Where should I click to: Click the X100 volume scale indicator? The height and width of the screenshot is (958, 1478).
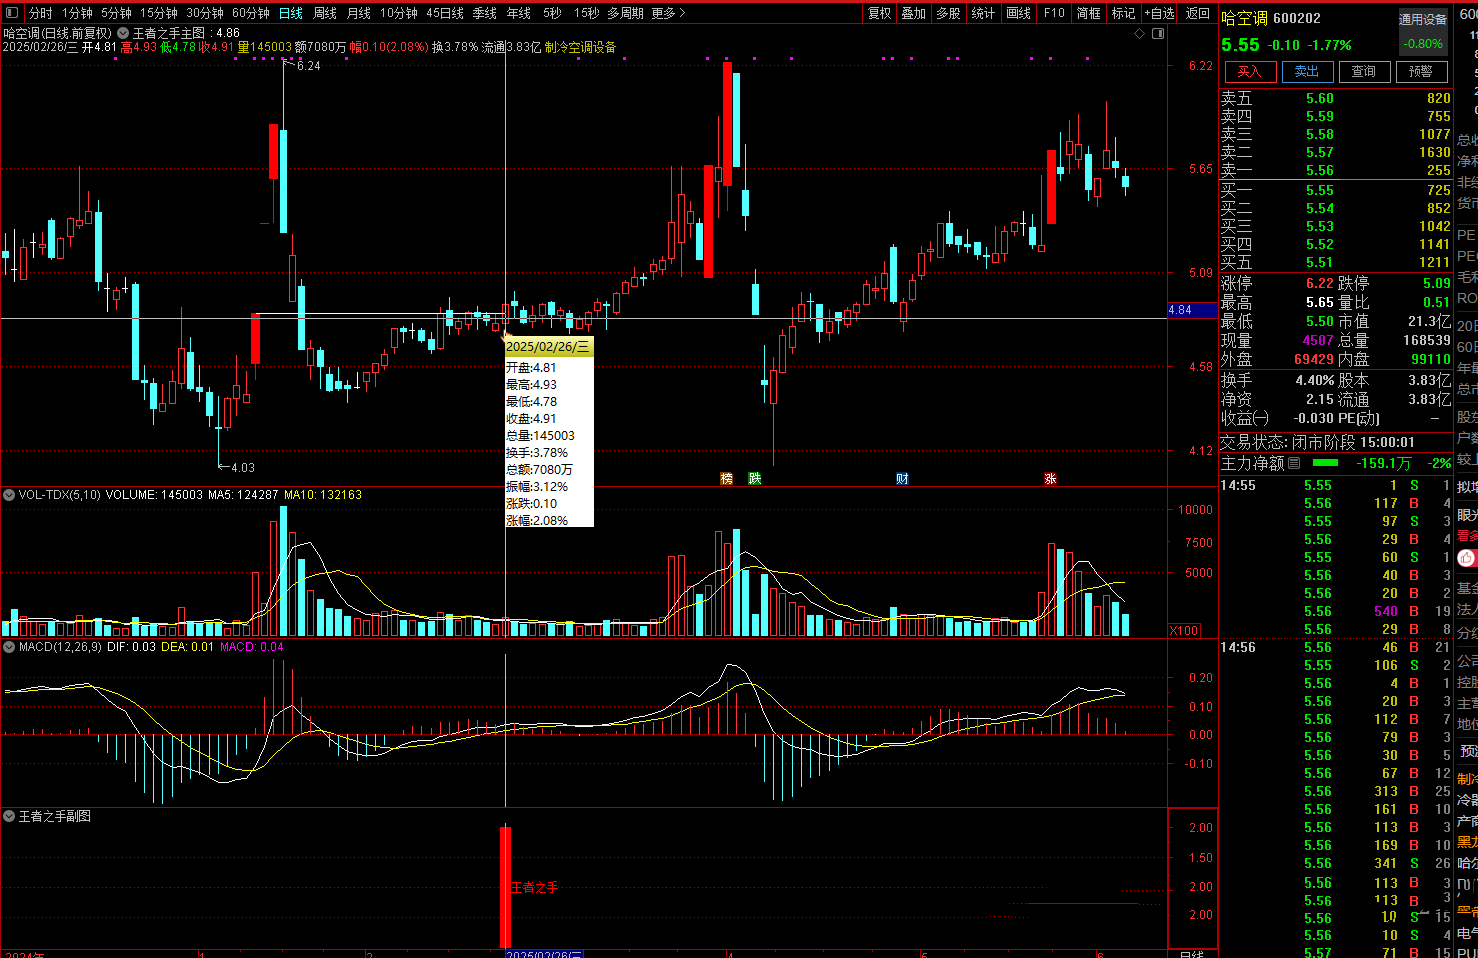pyautogui.click(x=1185, y=630)
